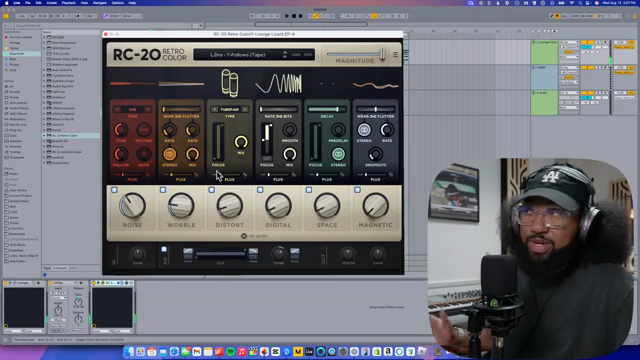Click the tube pair graphic above Distort

(230, 83)
